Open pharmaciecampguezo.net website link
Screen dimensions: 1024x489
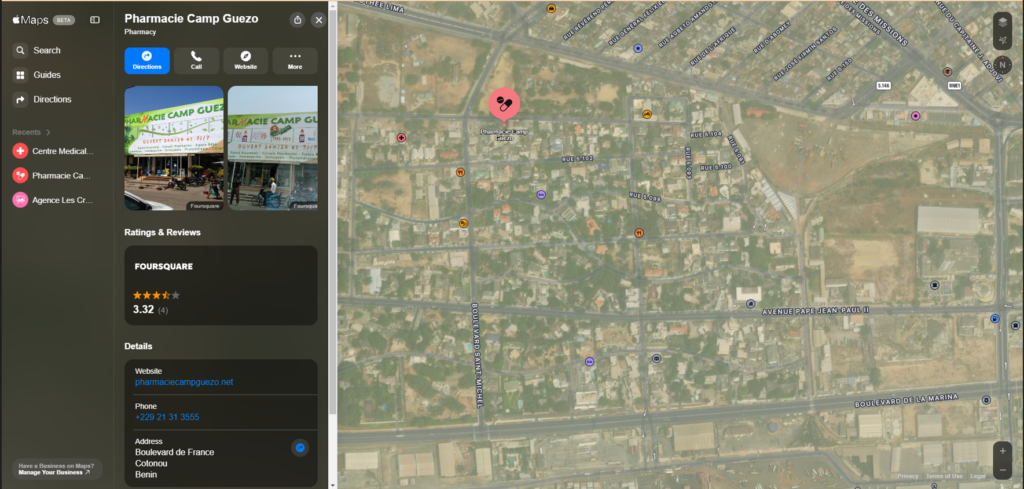click(x=183, y=382)
